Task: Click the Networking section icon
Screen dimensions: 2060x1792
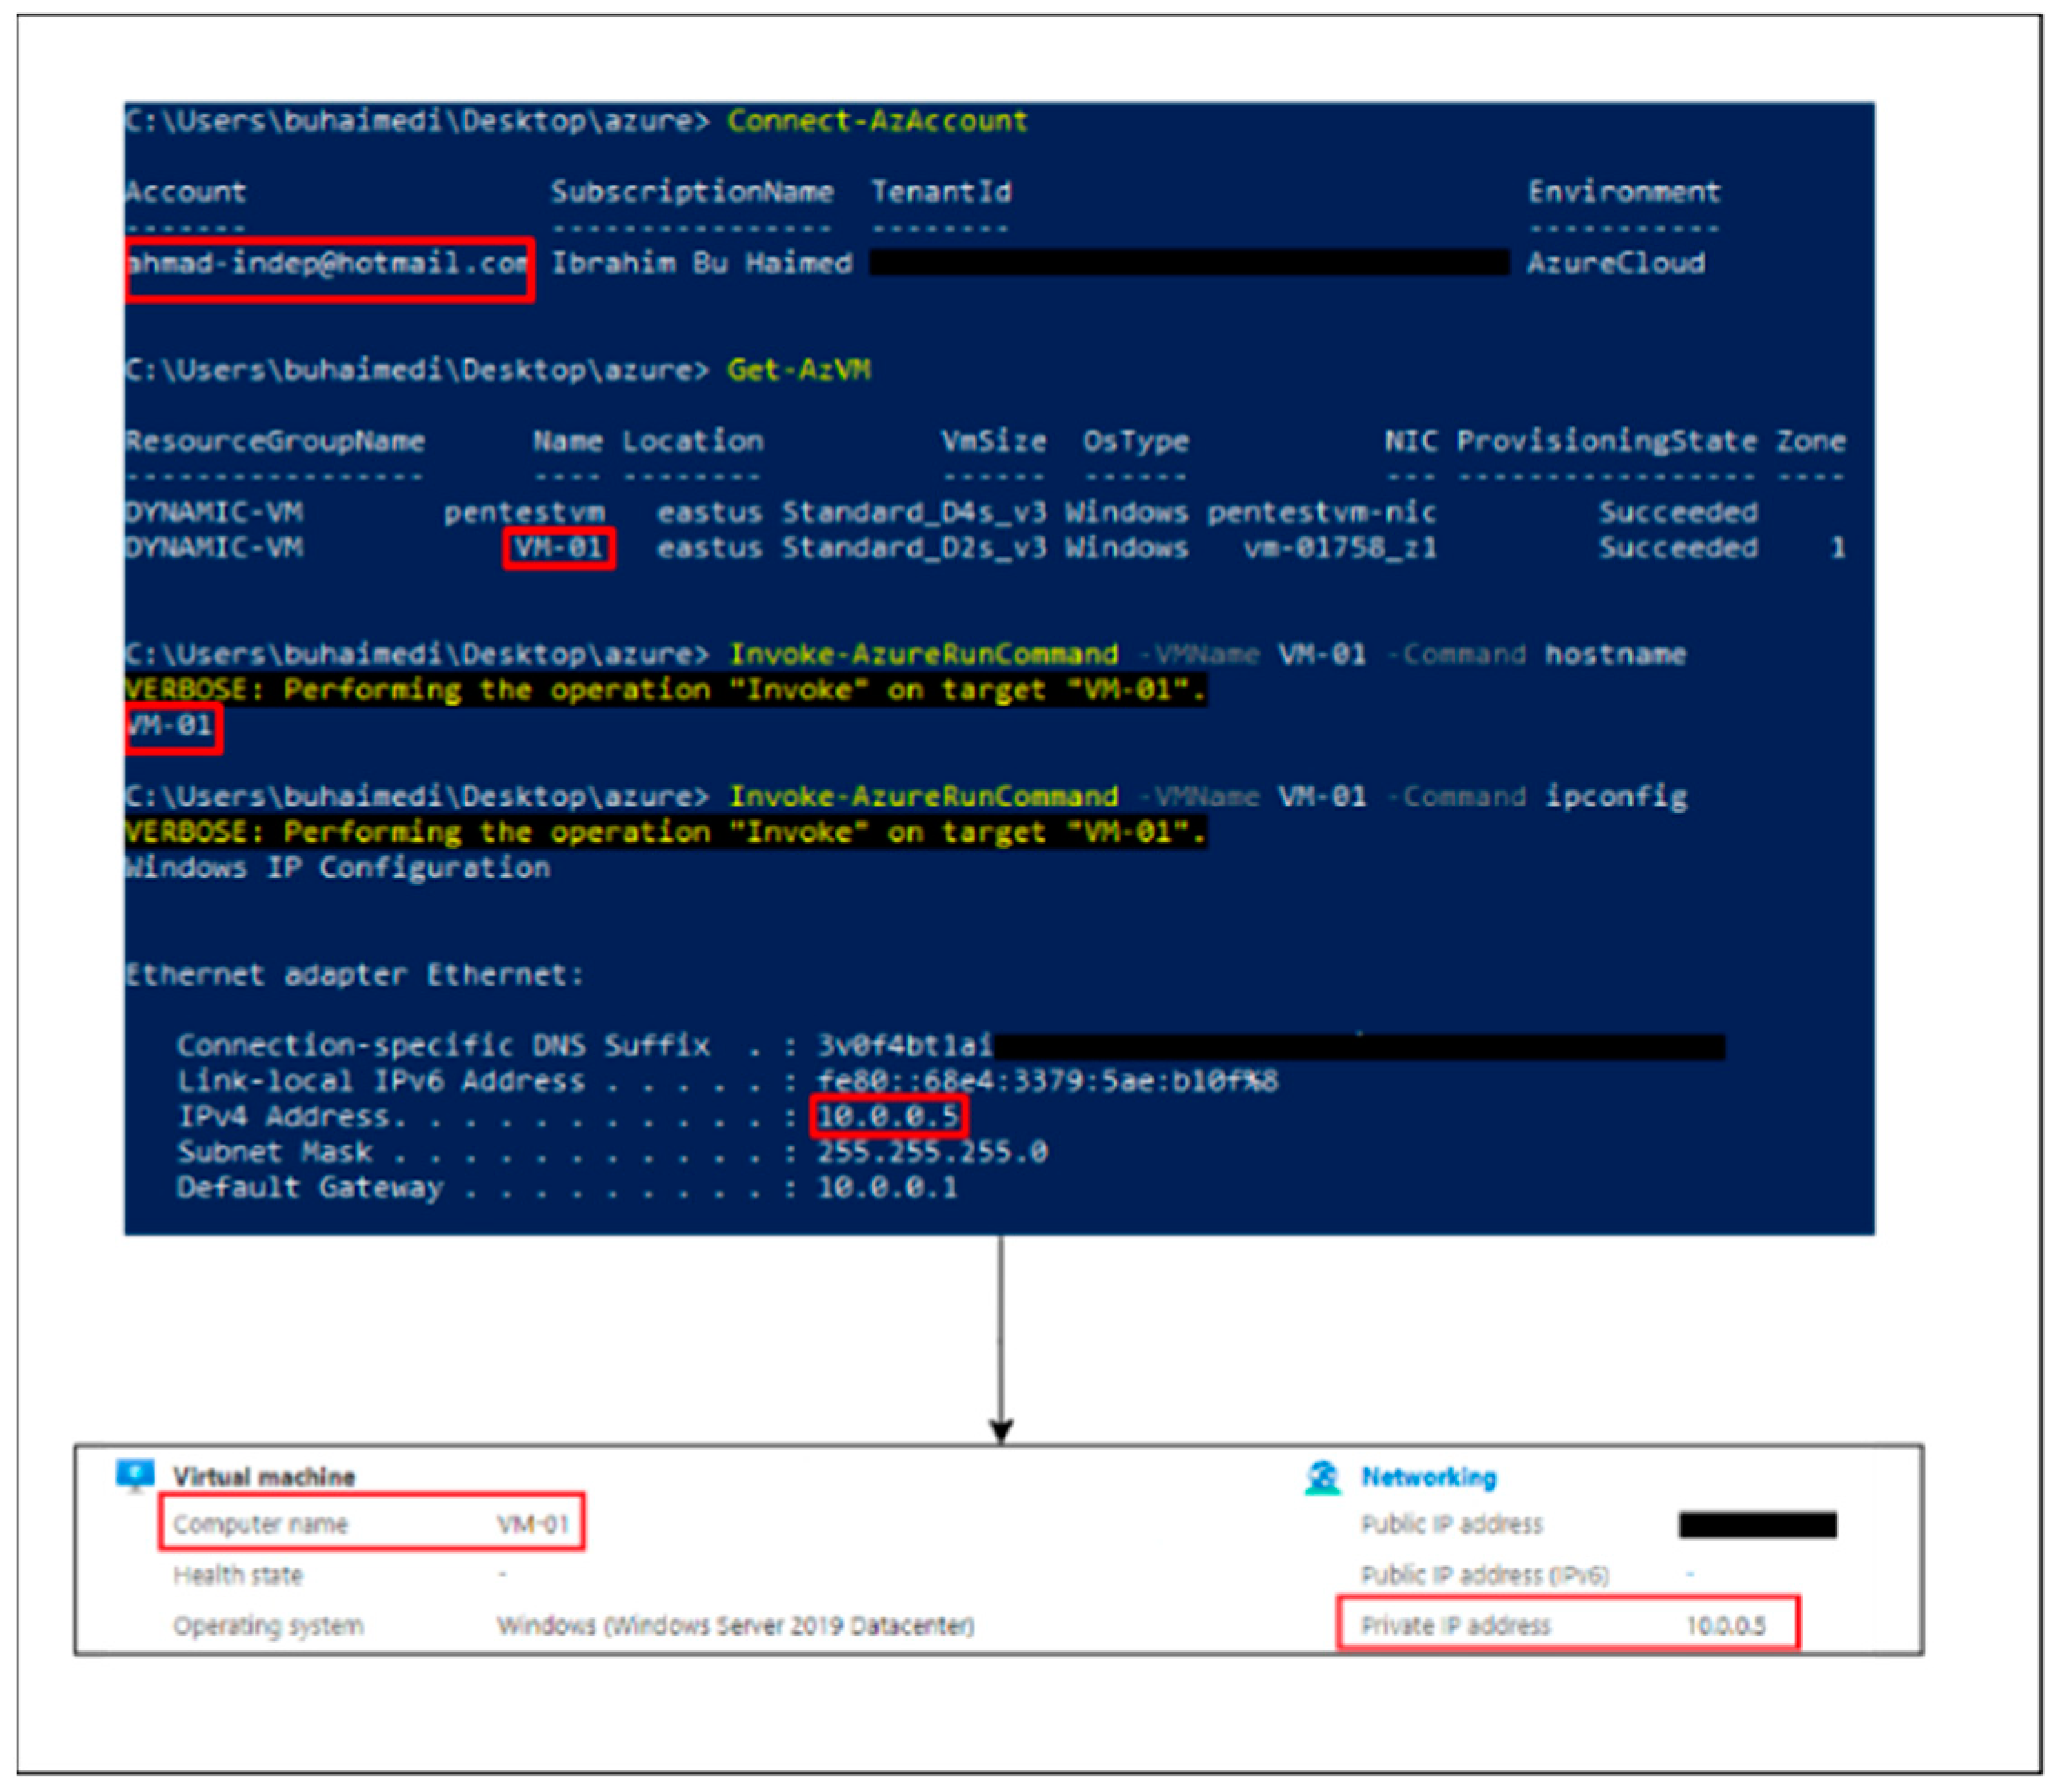Action: (1322, 1477)
